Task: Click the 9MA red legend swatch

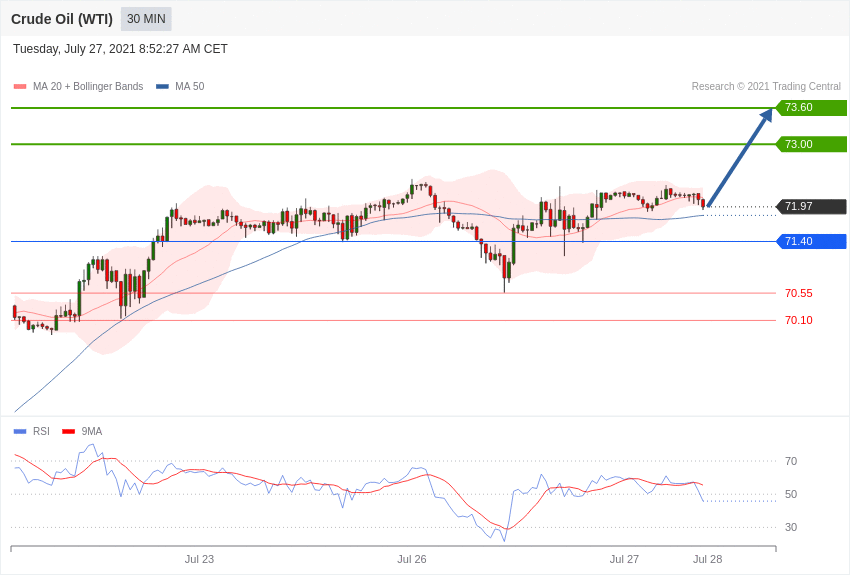Action: tap(68, 432)
